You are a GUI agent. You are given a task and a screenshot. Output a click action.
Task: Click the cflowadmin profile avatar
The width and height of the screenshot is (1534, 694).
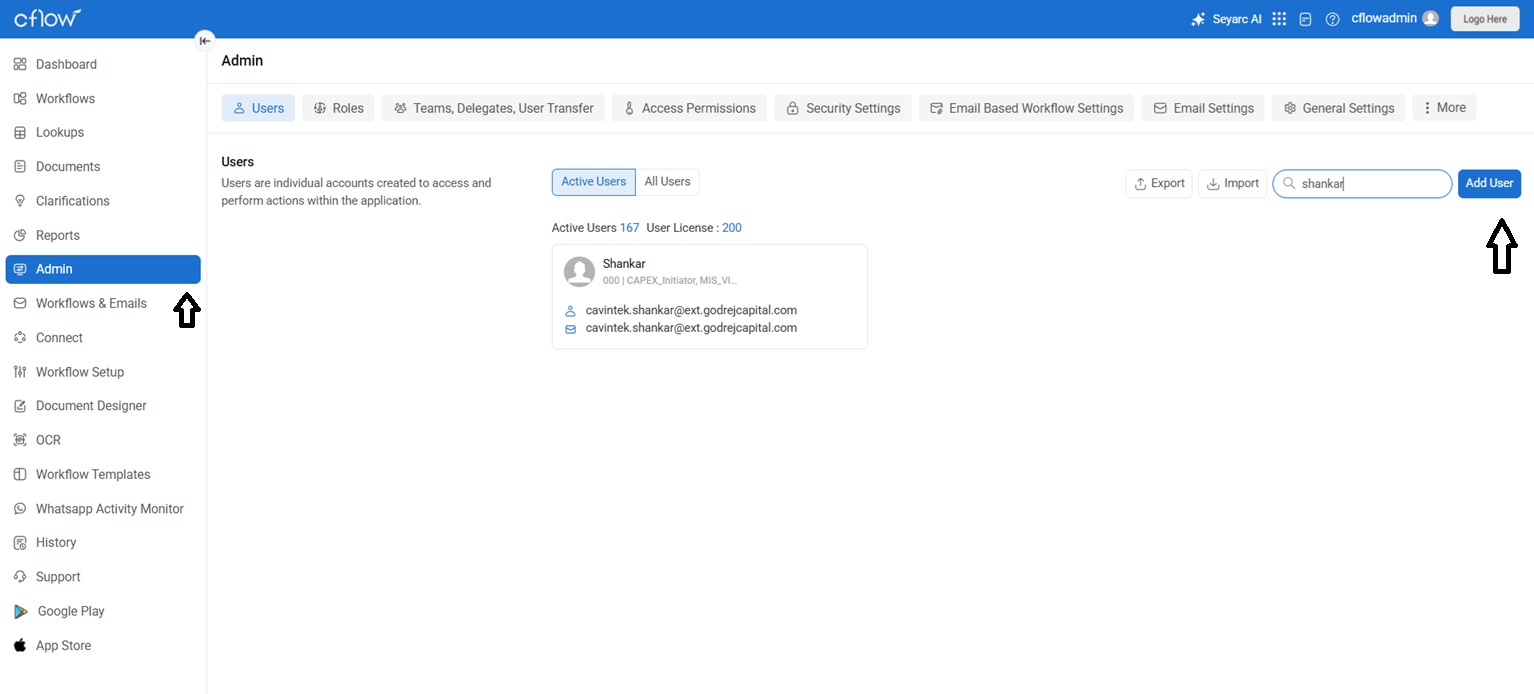click(1430, 19)
